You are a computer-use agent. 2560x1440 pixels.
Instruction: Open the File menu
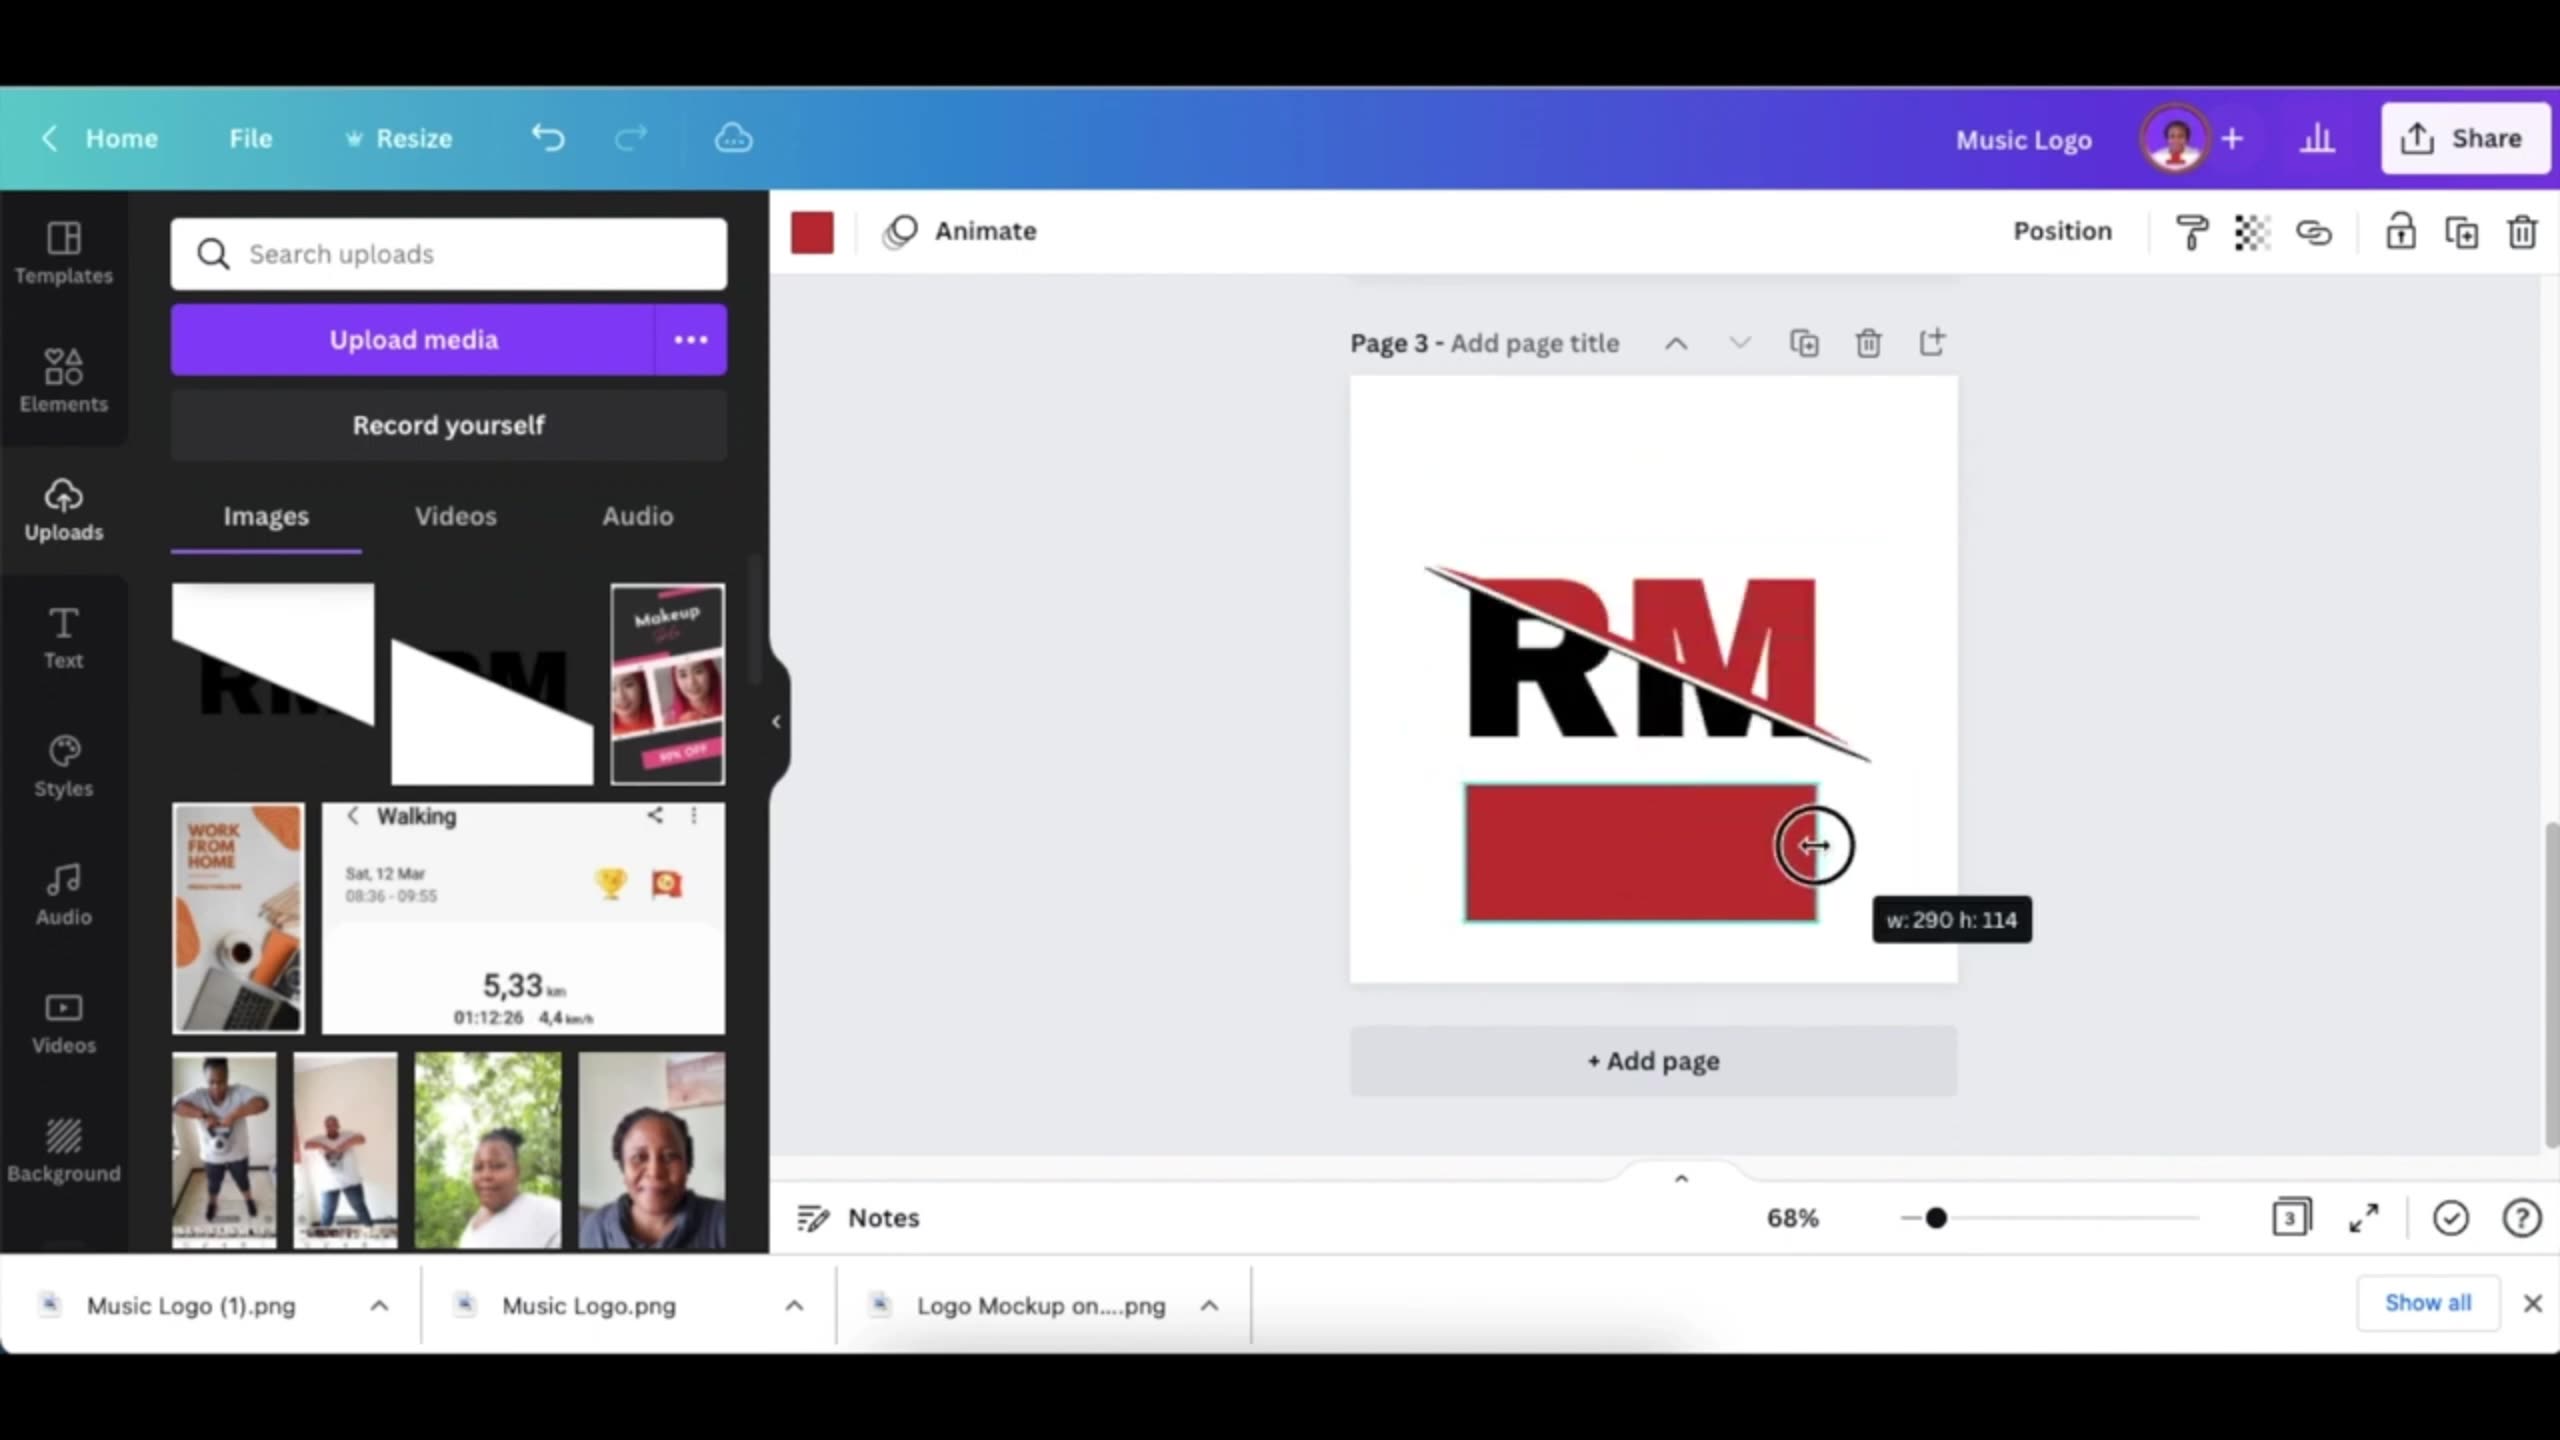250,138
